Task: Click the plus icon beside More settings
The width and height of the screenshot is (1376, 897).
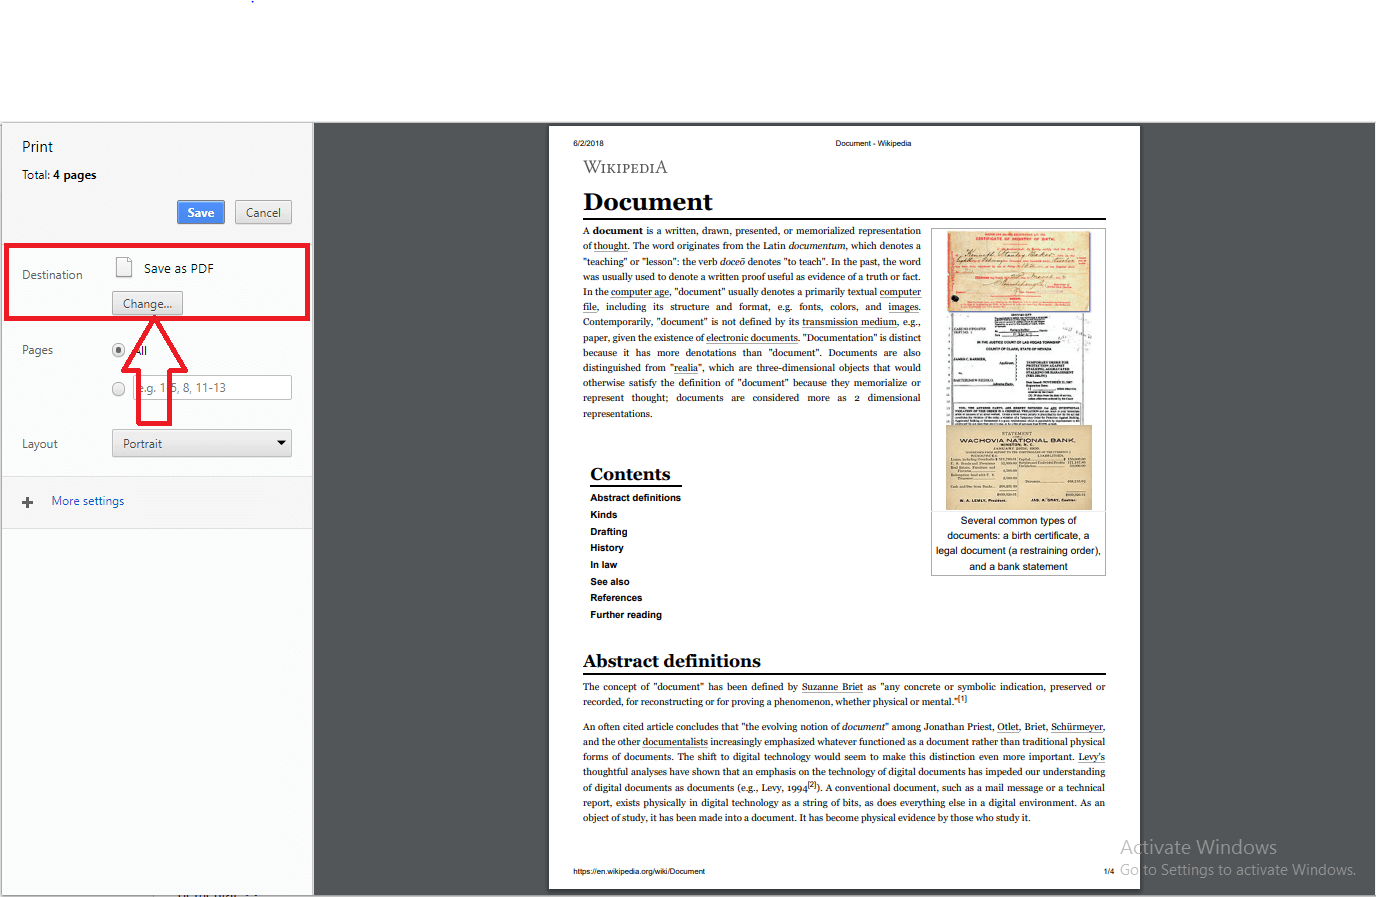Action: pos(27,501)
